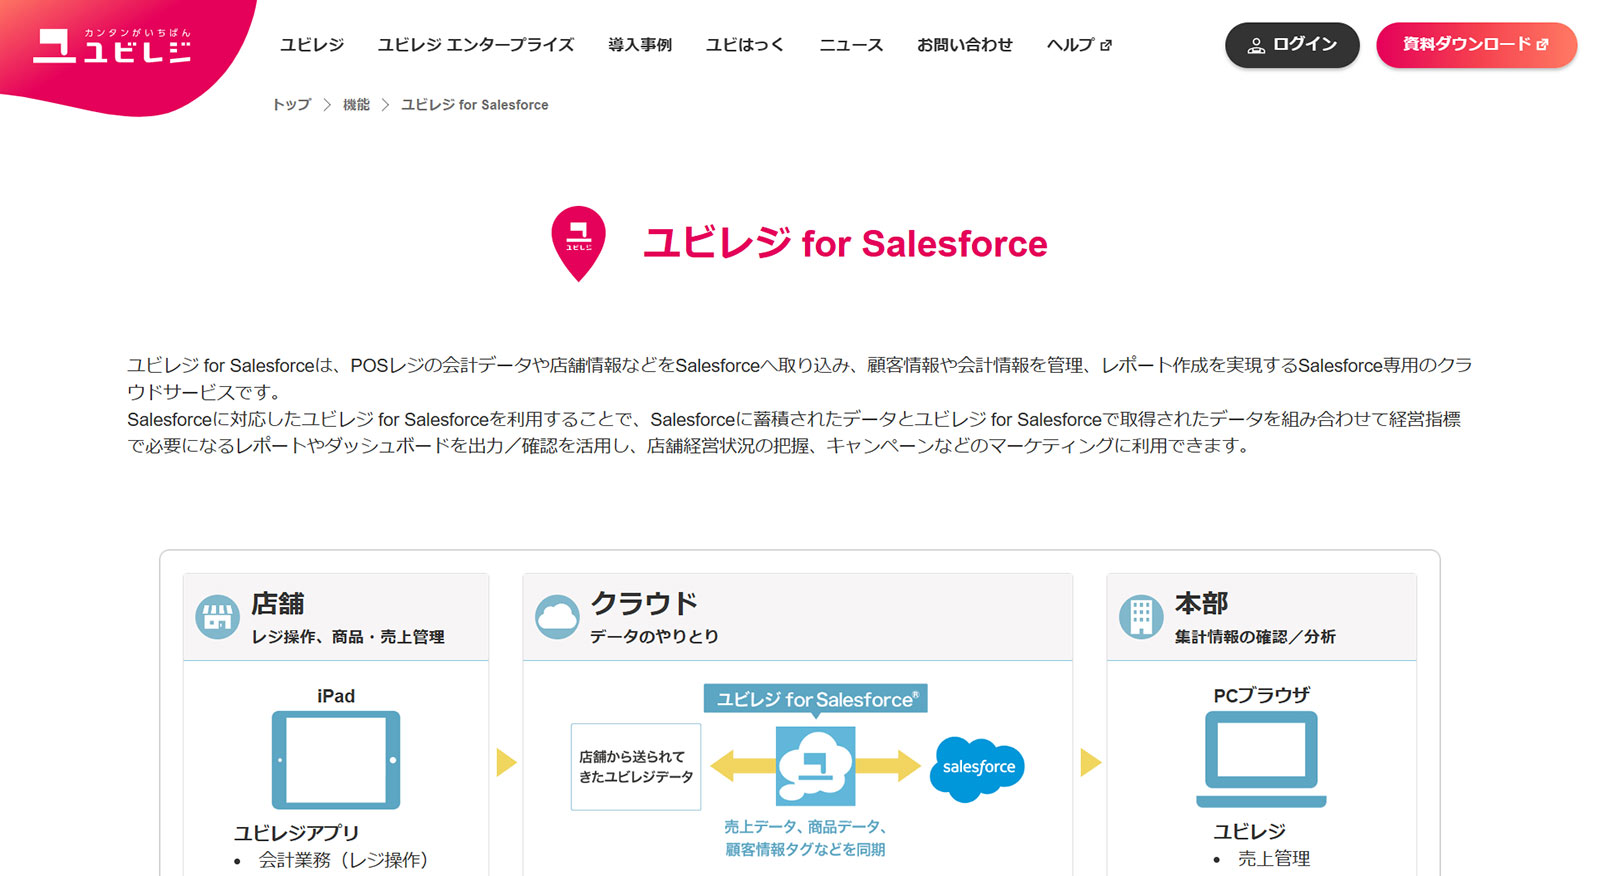1600x876 pixels.
Task: Click the cloud icon beside クラウド
Action: point(557,616)
